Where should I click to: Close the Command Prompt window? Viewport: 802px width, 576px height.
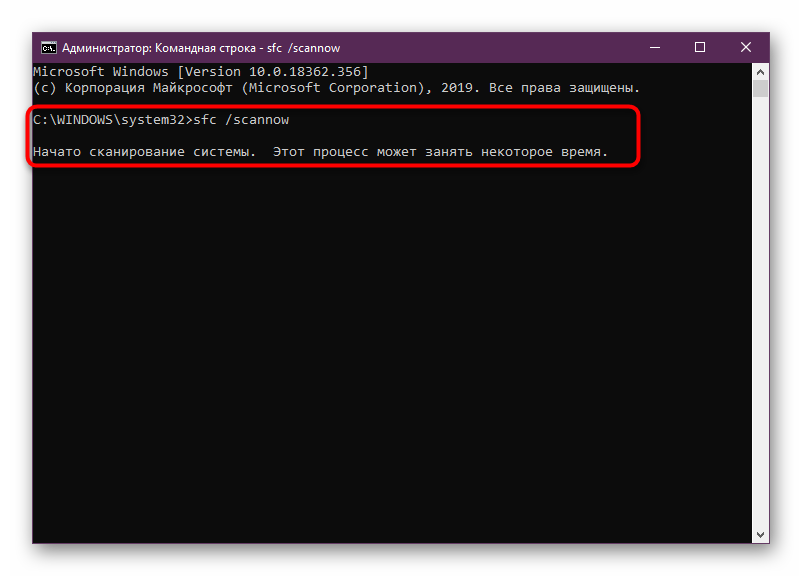click(746, 47)
